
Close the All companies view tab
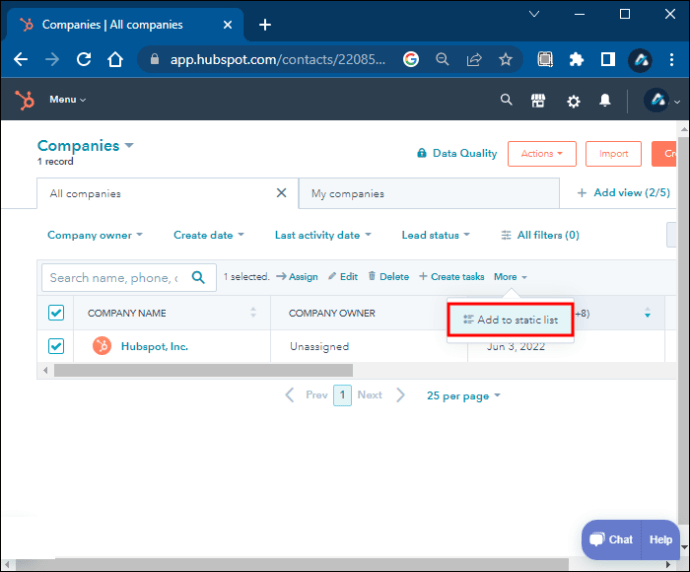(x=282, y=193)
